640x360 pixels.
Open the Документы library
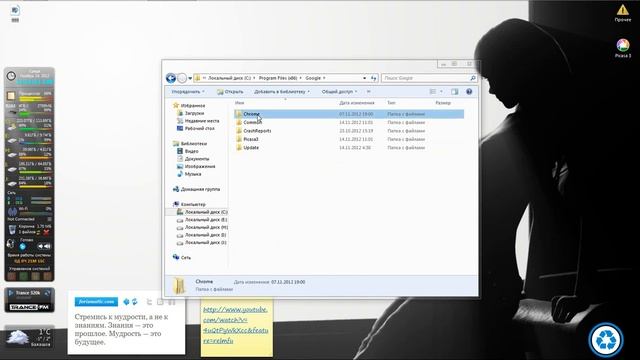pos(193,159)
